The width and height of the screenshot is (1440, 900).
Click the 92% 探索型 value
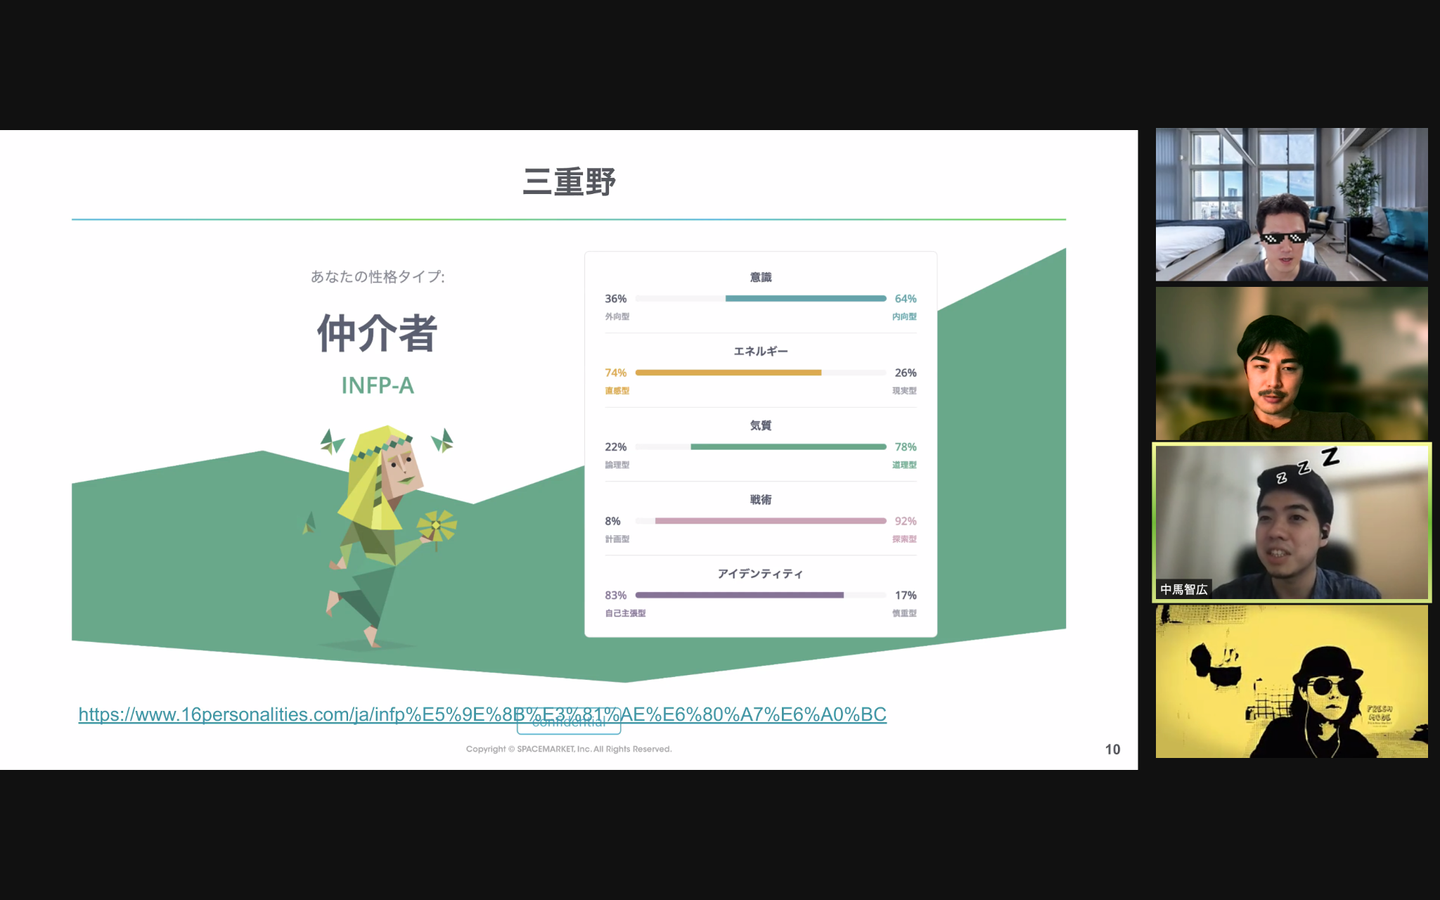click(x=905, y=521)
